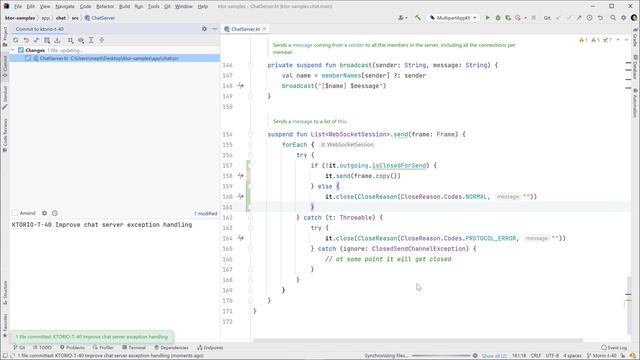The height and width of the screenshot is (360, 640).
Task: Show Git history clock icon
Action: 590,18
